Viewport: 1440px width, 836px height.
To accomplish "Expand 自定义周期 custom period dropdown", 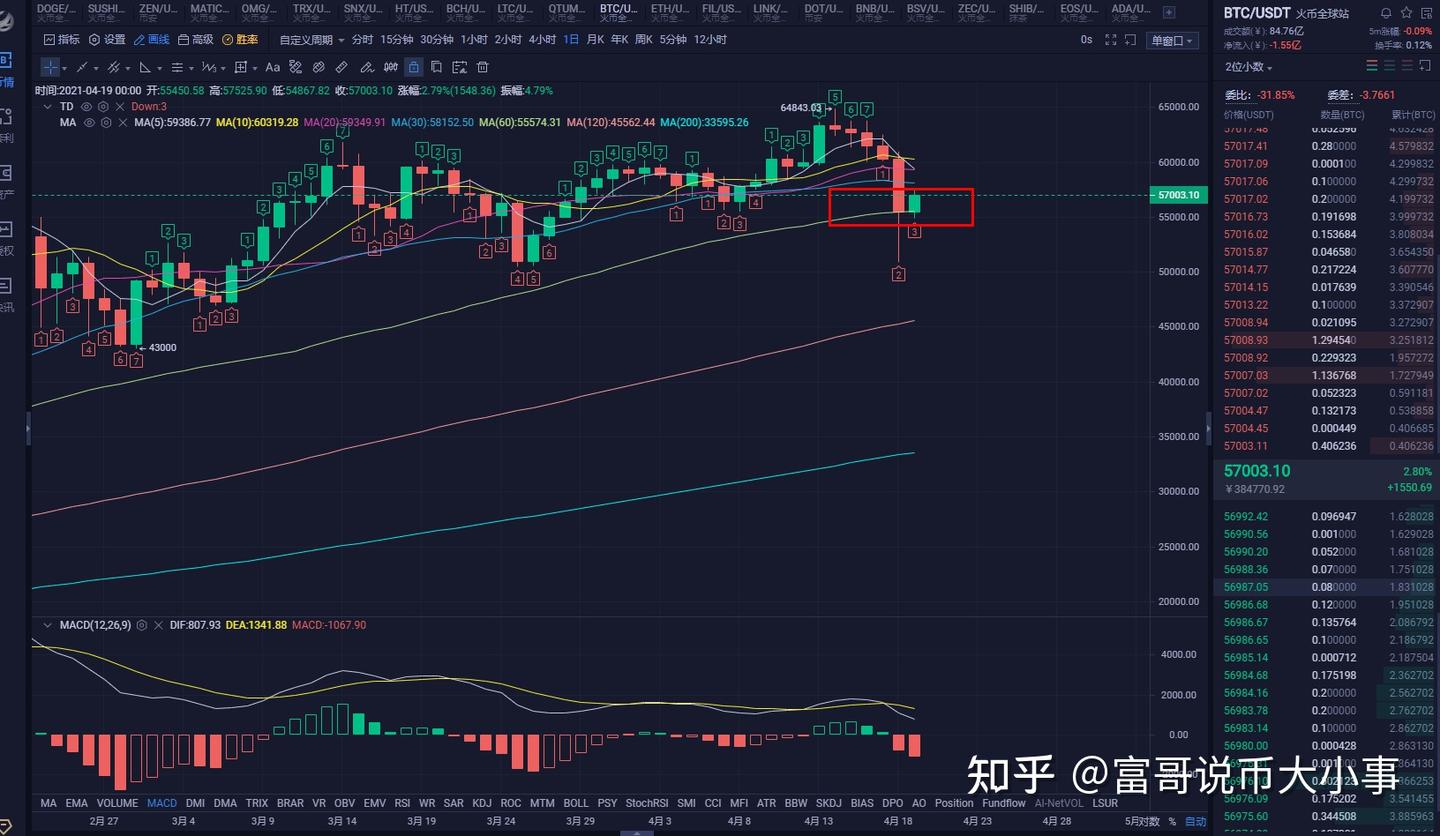I will coord(312,40).
